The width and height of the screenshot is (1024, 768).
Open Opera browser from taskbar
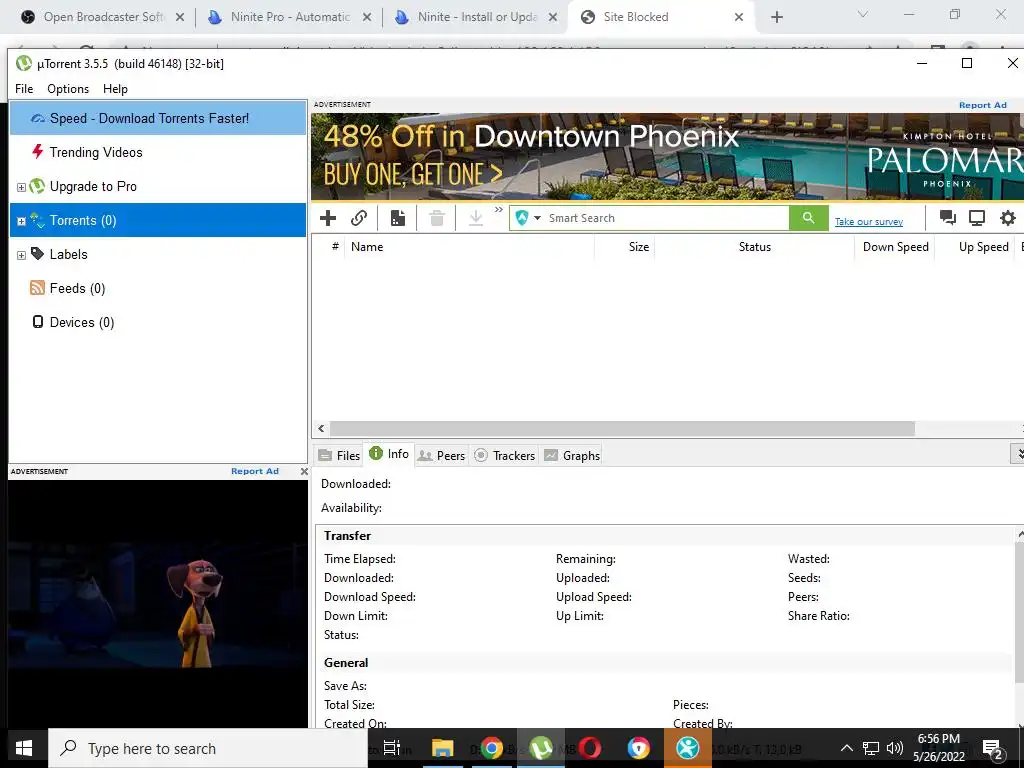pyautogui.click(x=590, y=748)
